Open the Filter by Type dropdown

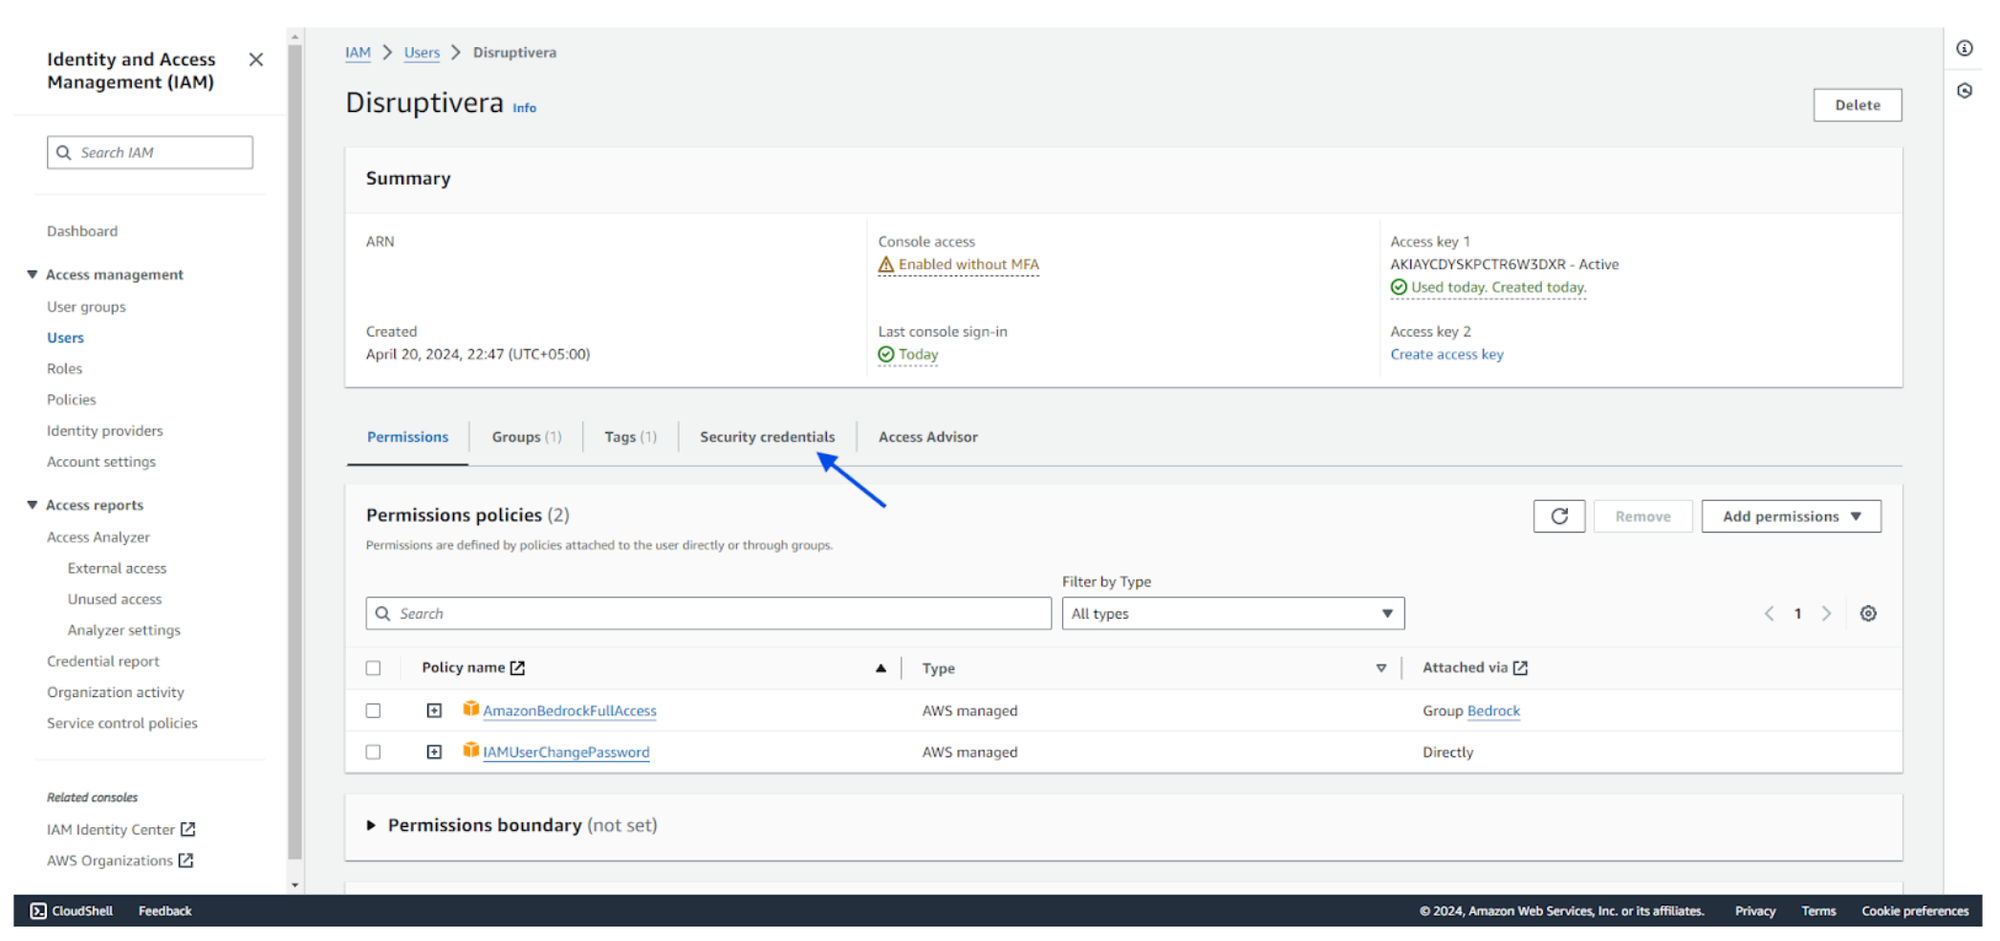point(1232,614)
